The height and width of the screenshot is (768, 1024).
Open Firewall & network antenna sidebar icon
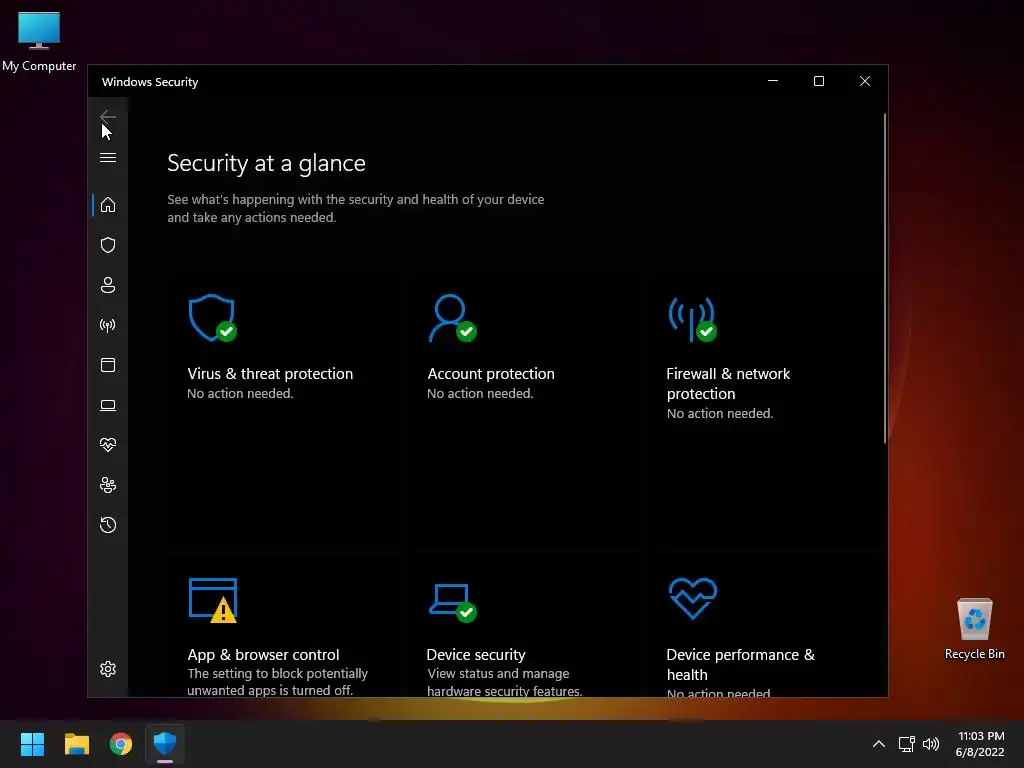tap(108, 325)
